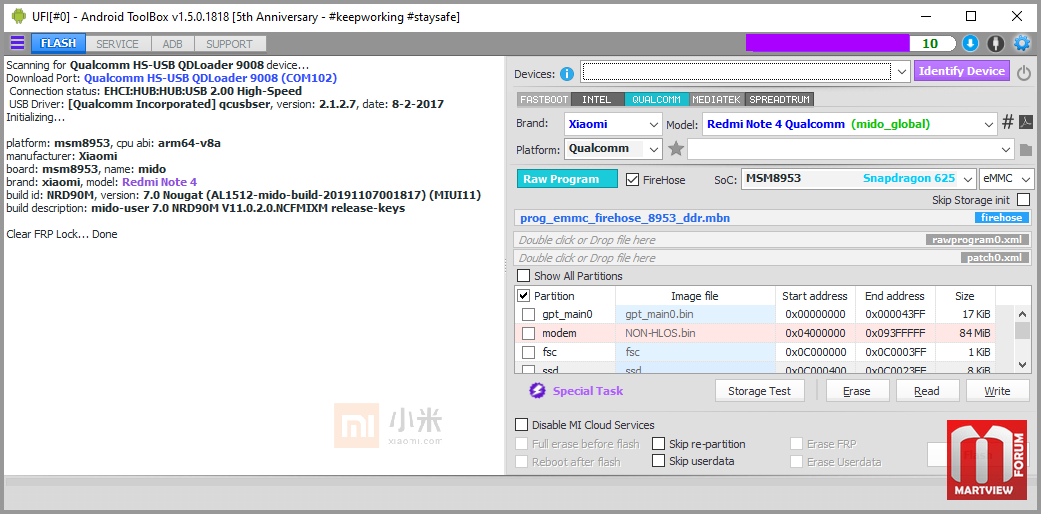
Task: Check the ssd partition checkbox
Action: (528, 370)
